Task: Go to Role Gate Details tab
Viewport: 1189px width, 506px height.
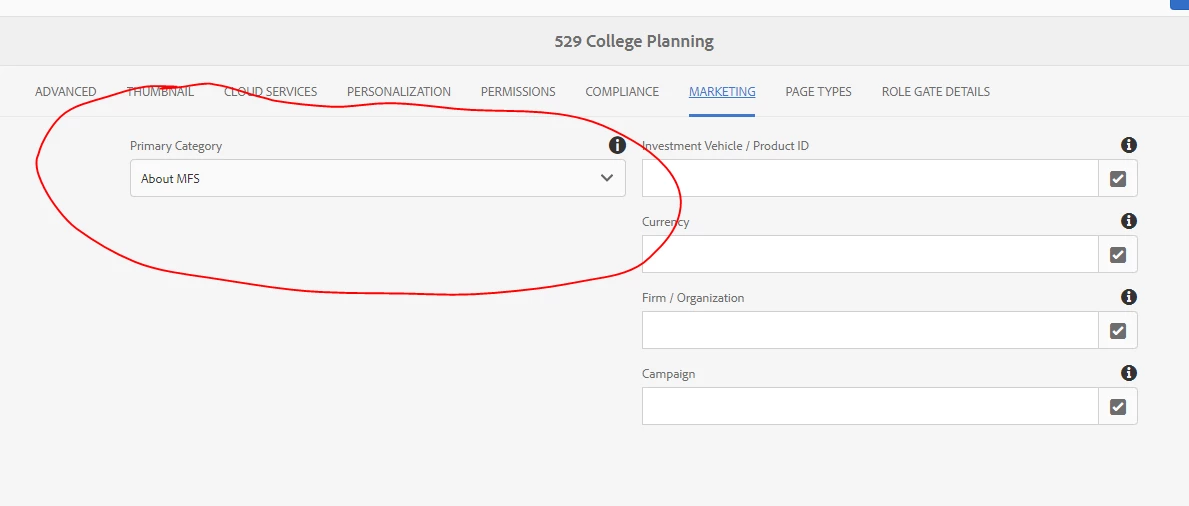Action: 935,92
